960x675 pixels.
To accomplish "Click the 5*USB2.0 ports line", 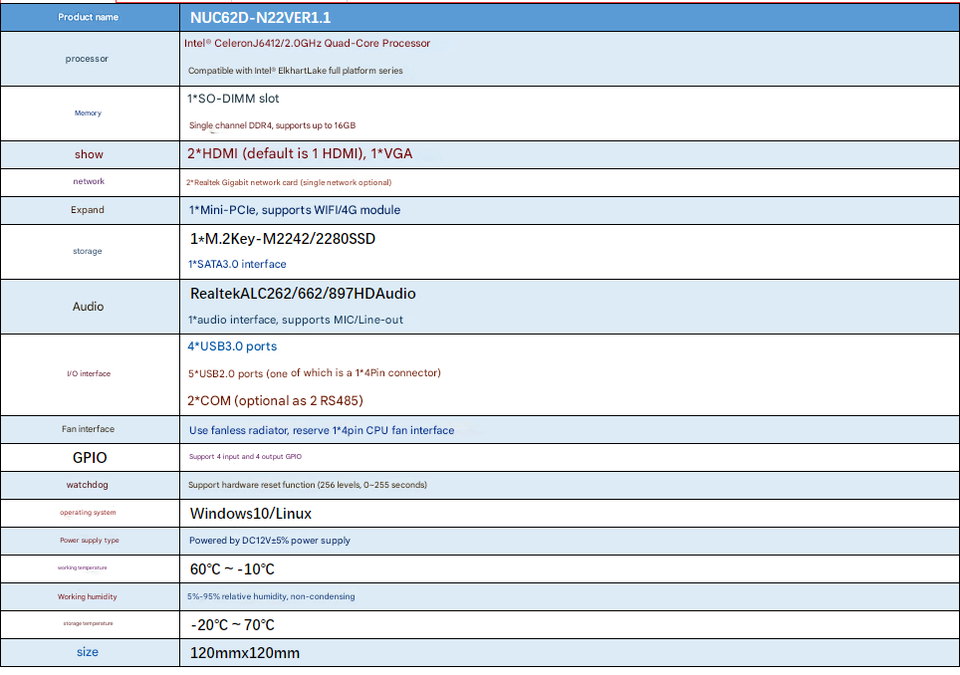I will click(x=314, y=373).
